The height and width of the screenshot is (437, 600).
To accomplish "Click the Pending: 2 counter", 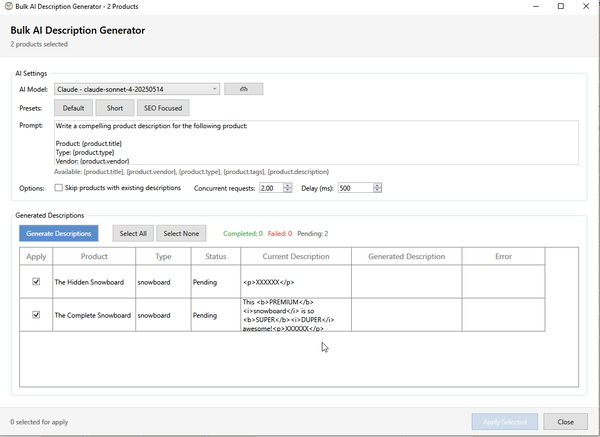I will (313, 233).
